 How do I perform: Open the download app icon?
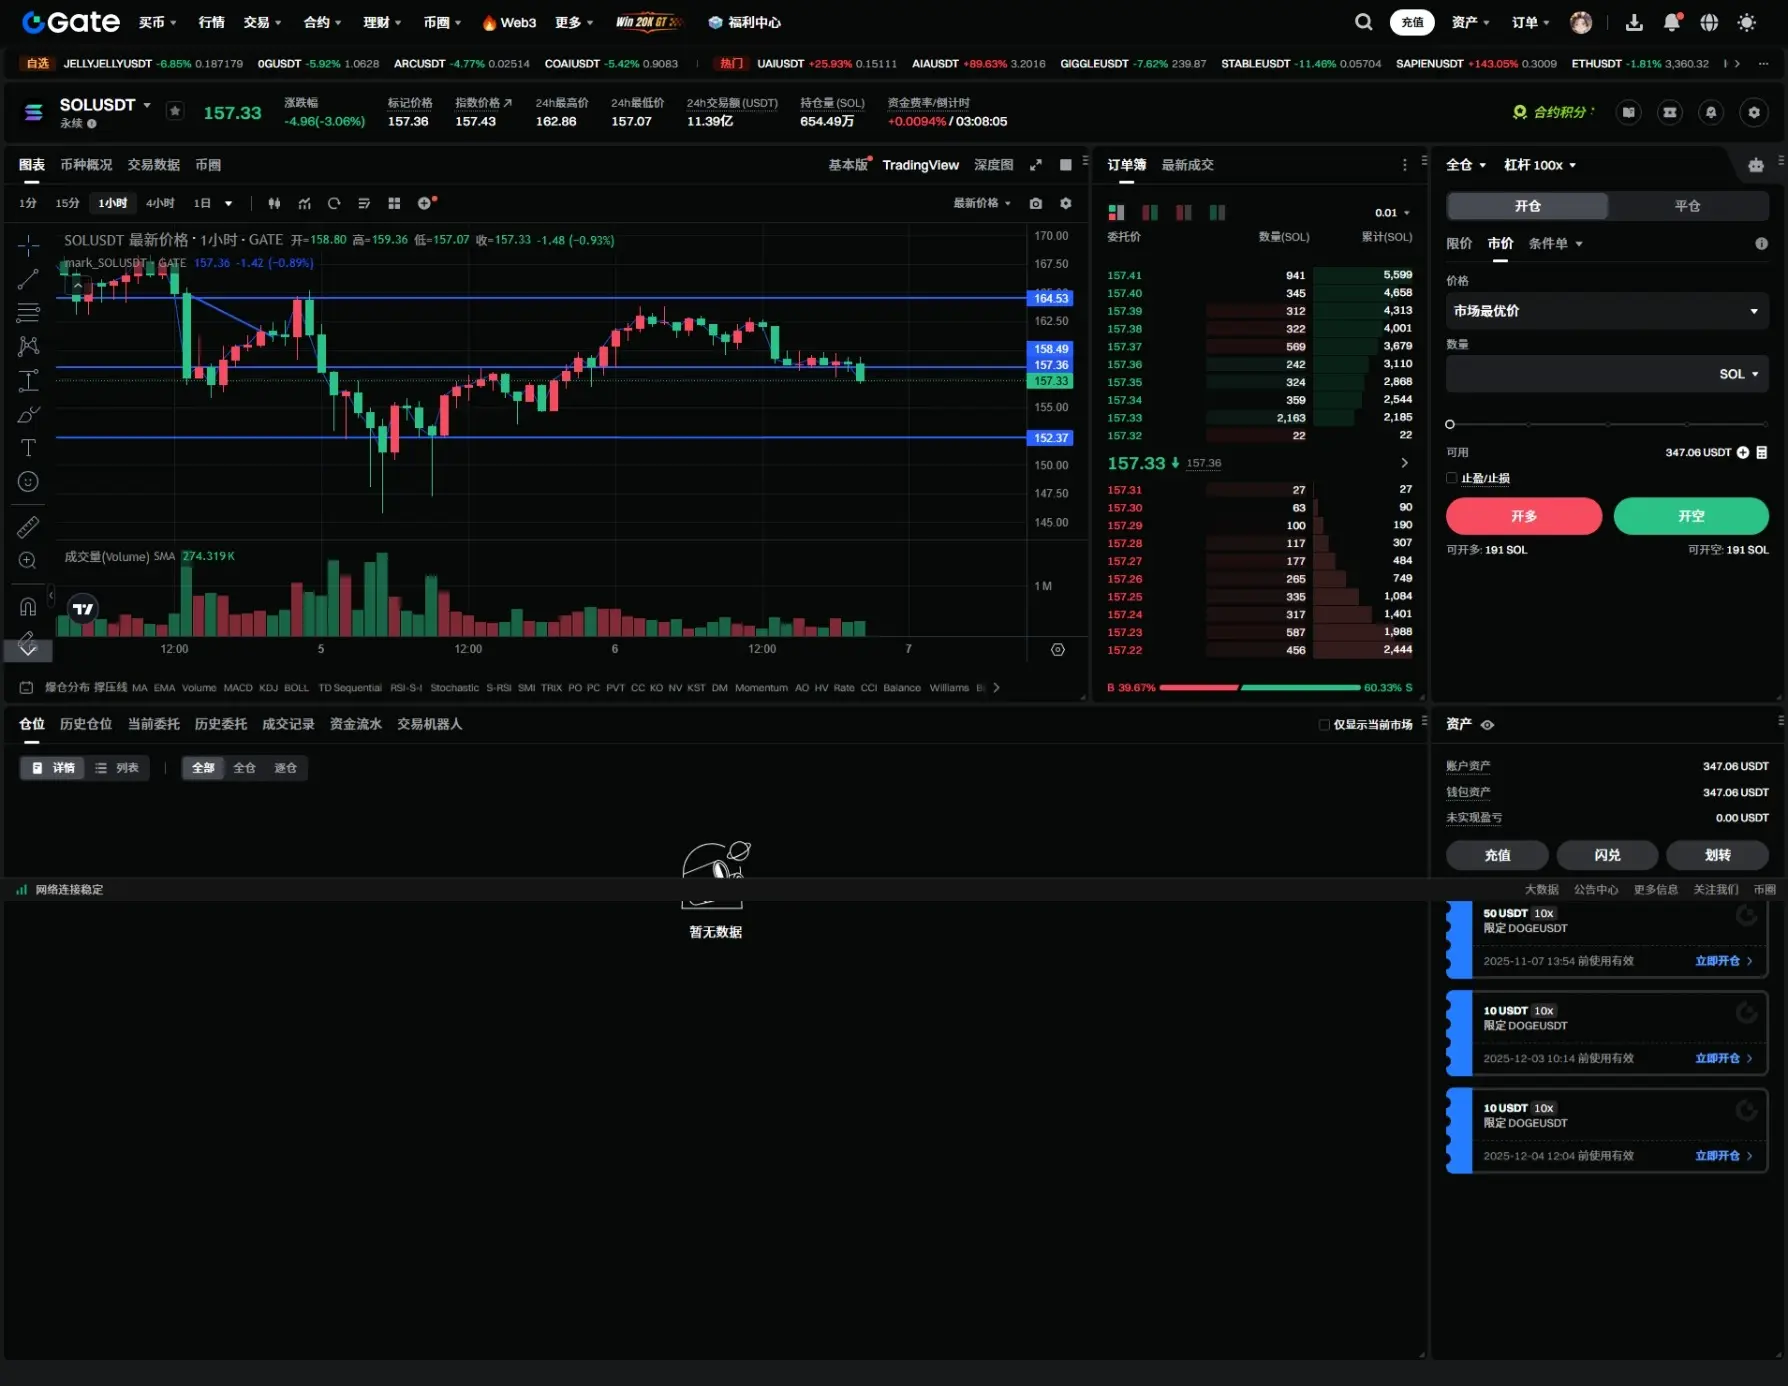coord(1634,22)
